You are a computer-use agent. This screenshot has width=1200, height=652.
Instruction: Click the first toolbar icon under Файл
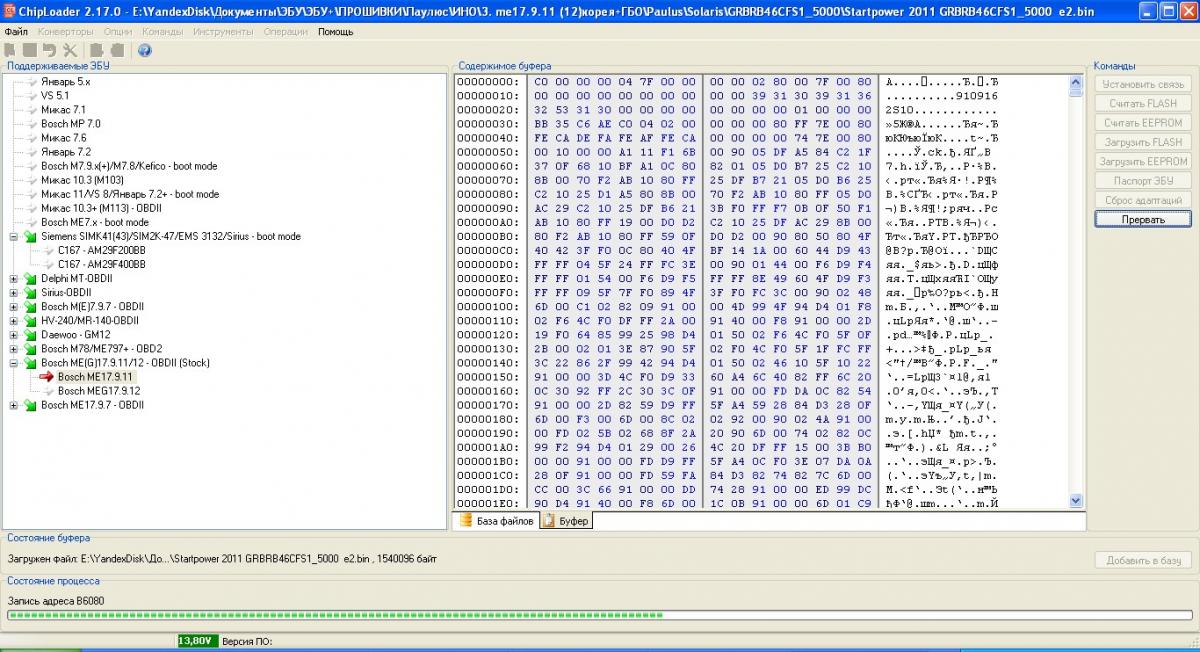tap(10, 50)
